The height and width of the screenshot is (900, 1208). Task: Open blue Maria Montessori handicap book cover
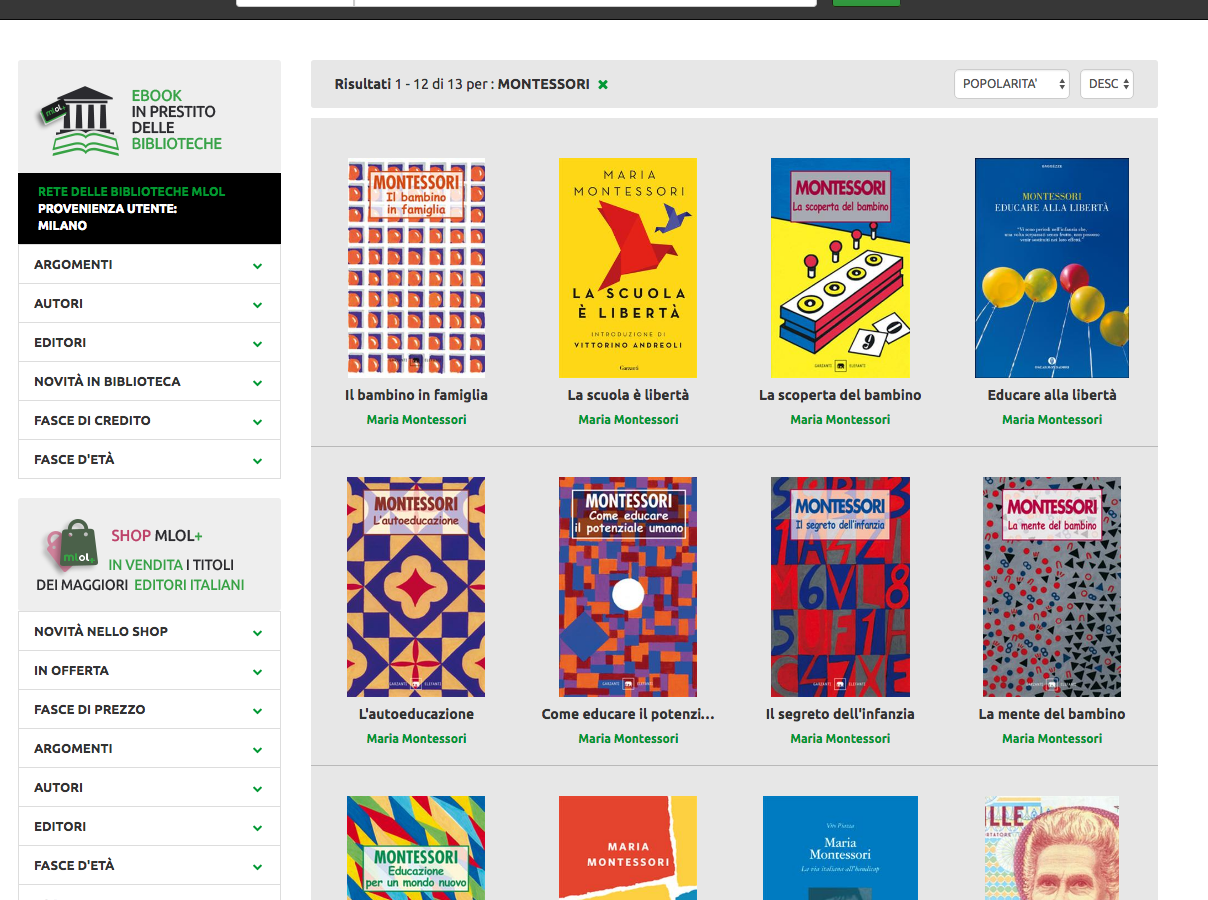(840, 848)
